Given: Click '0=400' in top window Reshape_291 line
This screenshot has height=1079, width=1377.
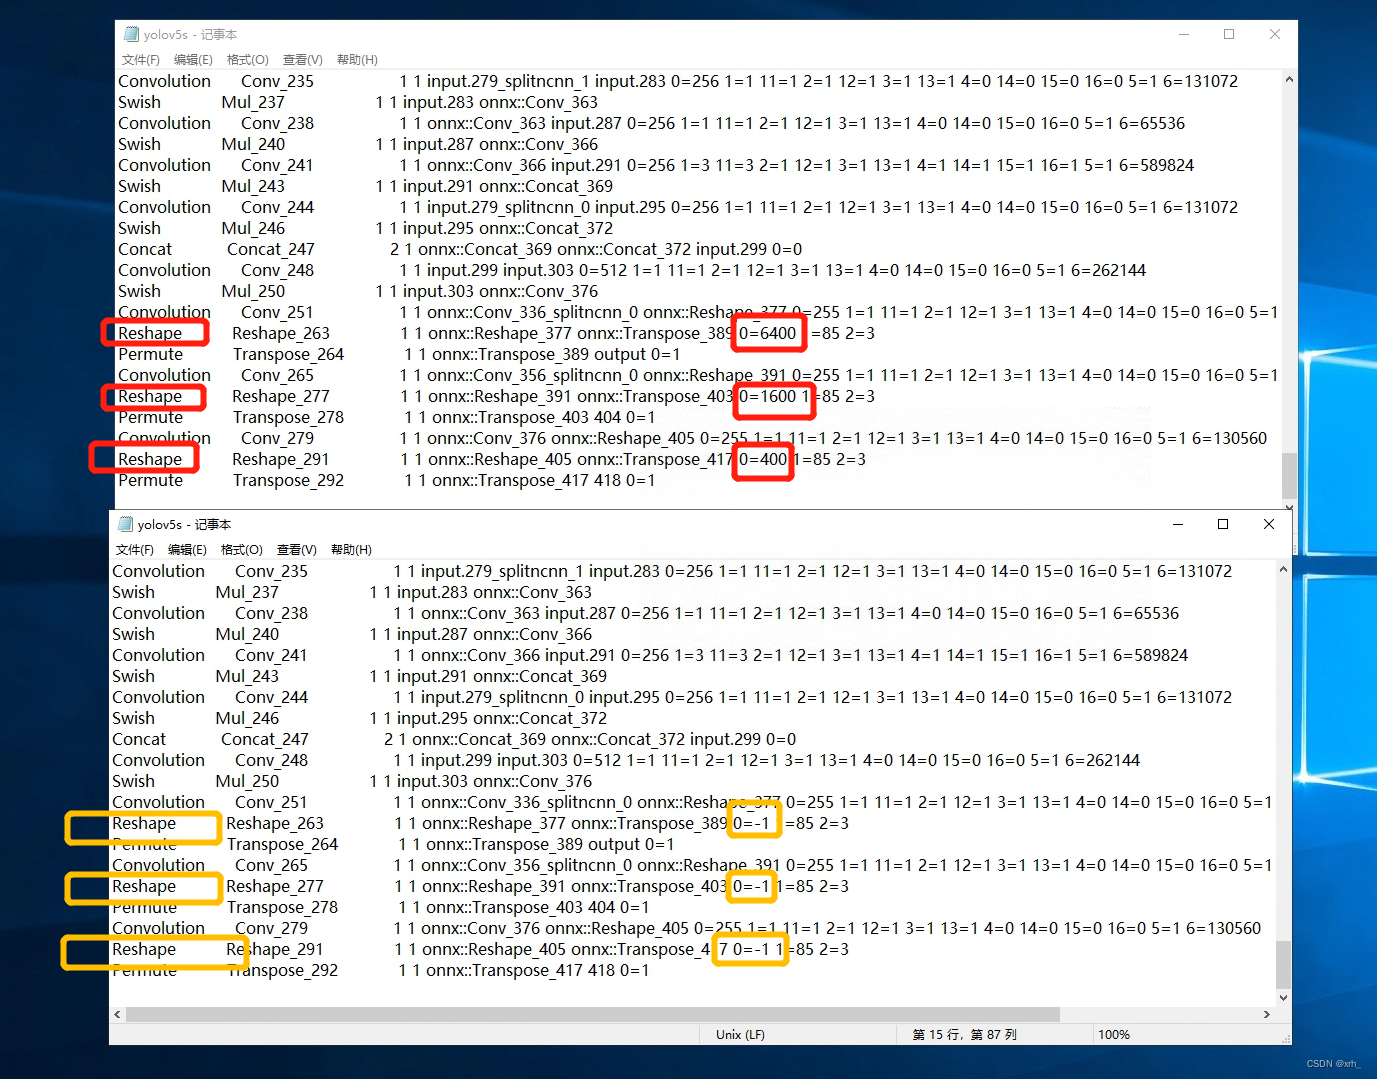Looking at the screenshot, I should pyautogui.click(x=763, y=459).
